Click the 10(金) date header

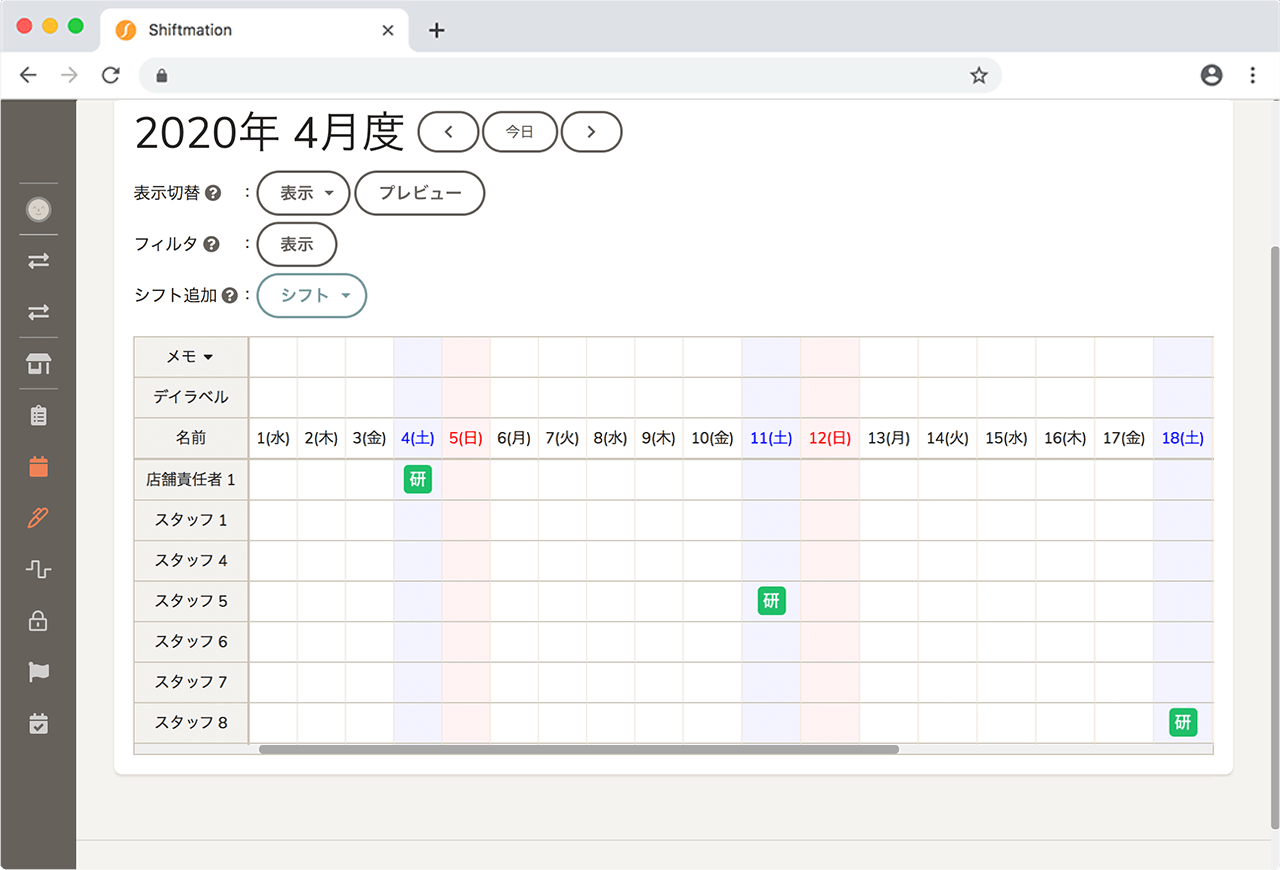pos(712,438)
